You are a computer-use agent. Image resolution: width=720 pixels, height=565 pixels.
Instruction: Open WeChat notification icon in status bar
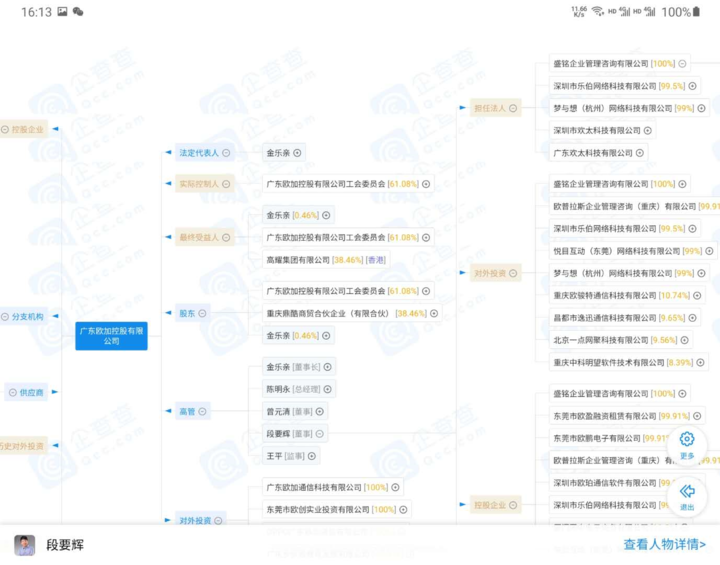78,12
